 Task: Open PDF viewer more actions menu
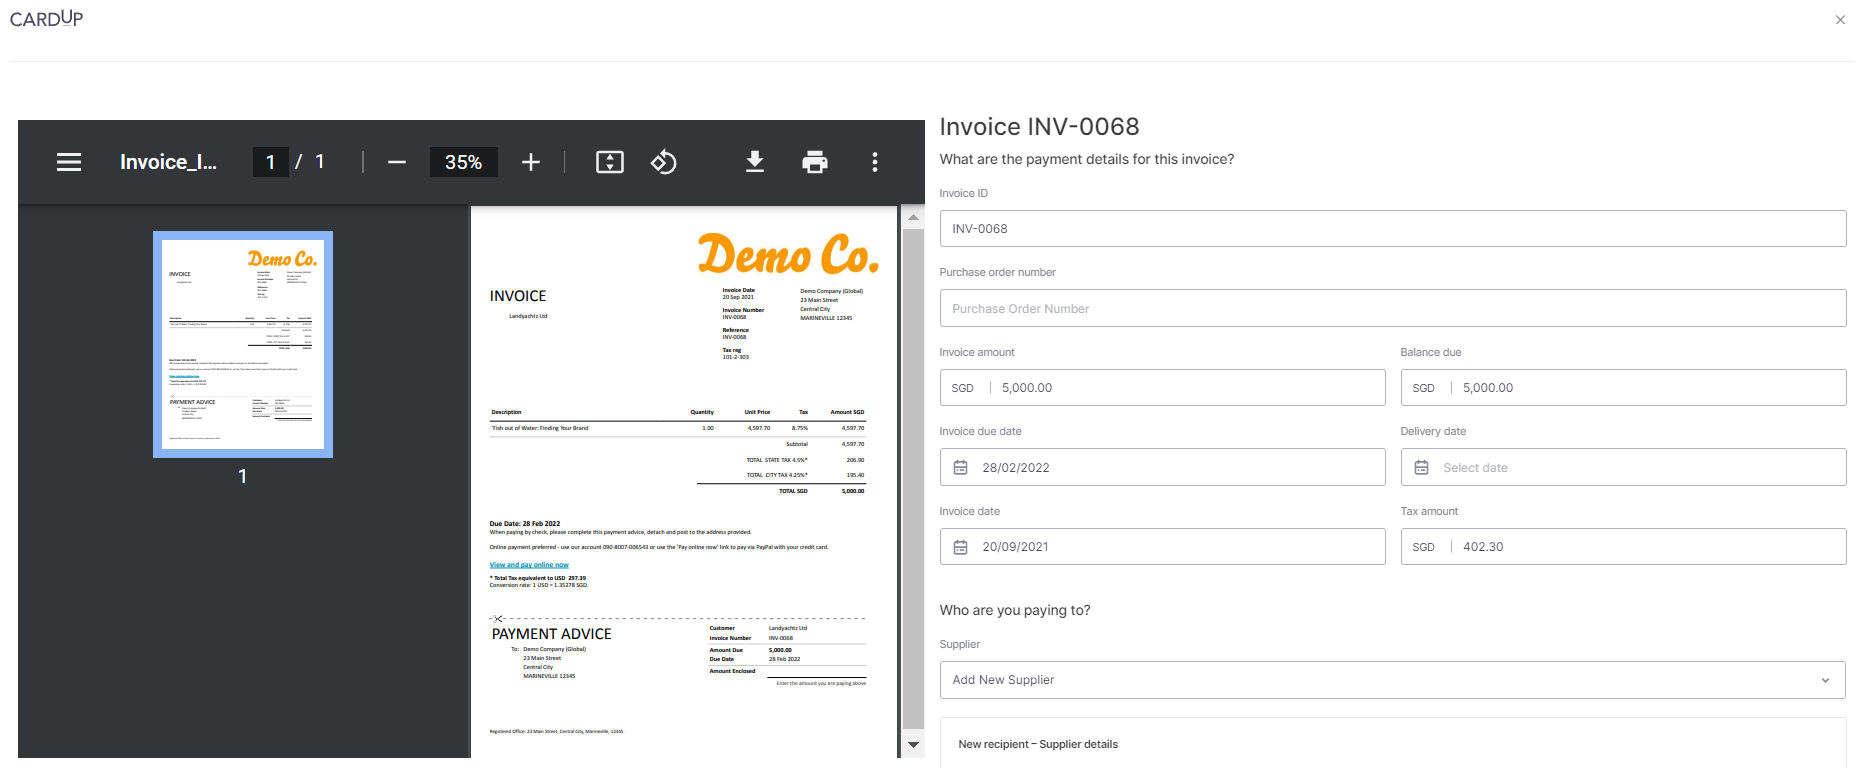pyautogui.click(x=875, y=162)
